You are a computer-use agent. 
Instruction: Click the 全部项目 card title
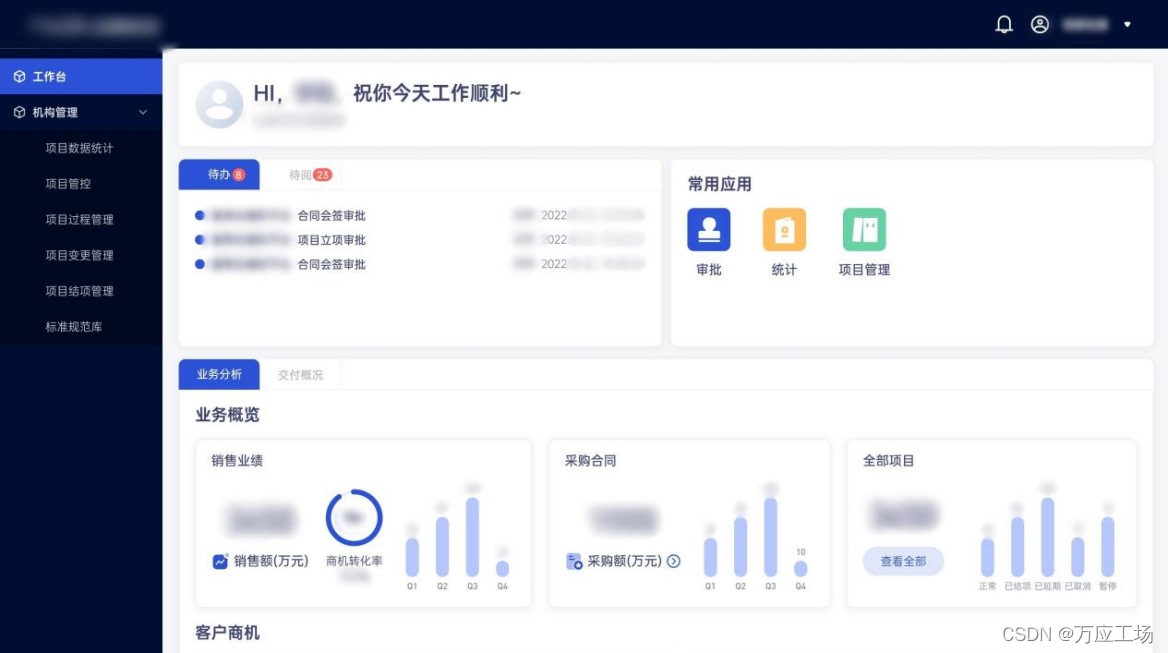[888, 461]
